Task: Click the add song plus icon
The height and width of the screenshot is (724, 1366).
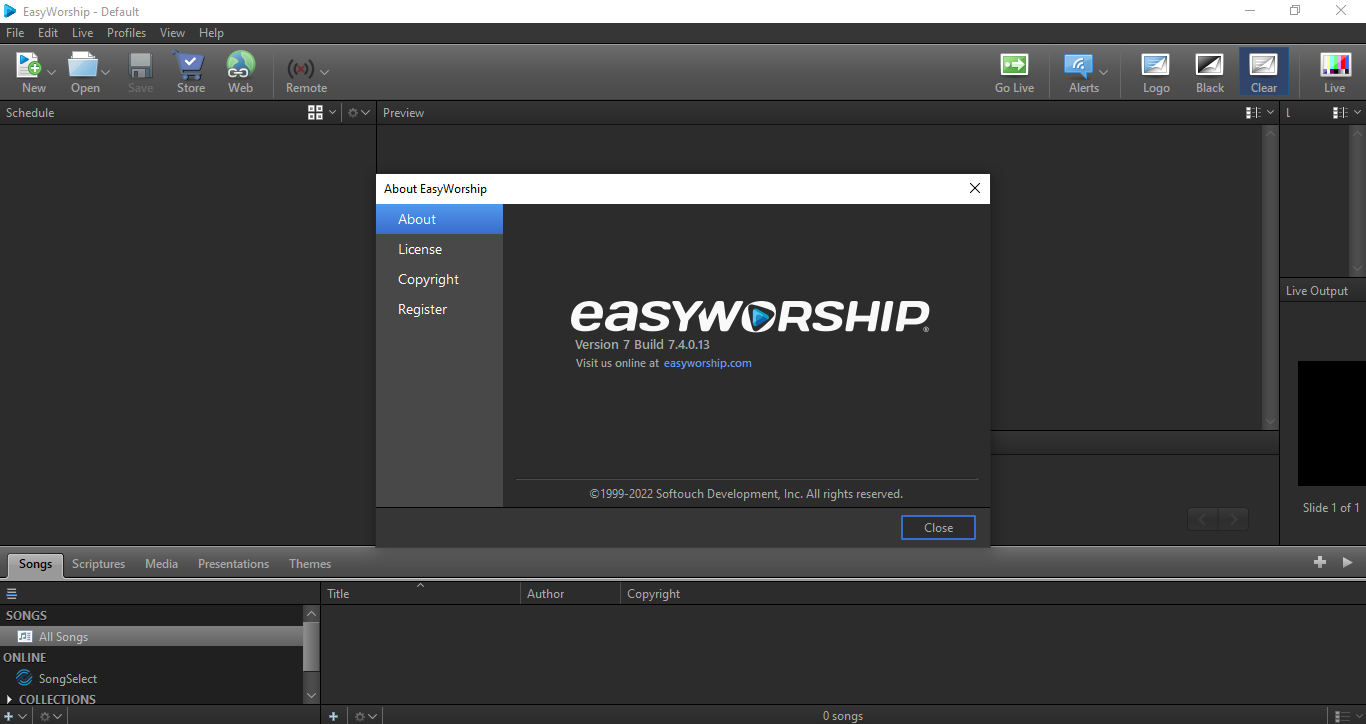Action: [334, 716]
